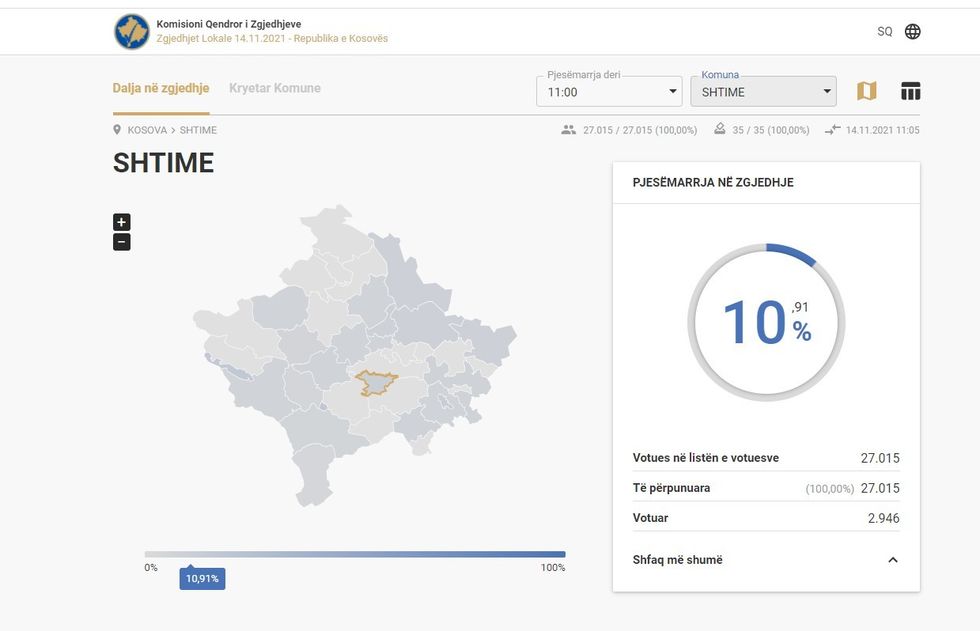Click the SQ language label
The height and width of the screenshot is (631, 980).
(x=884, y=32)
